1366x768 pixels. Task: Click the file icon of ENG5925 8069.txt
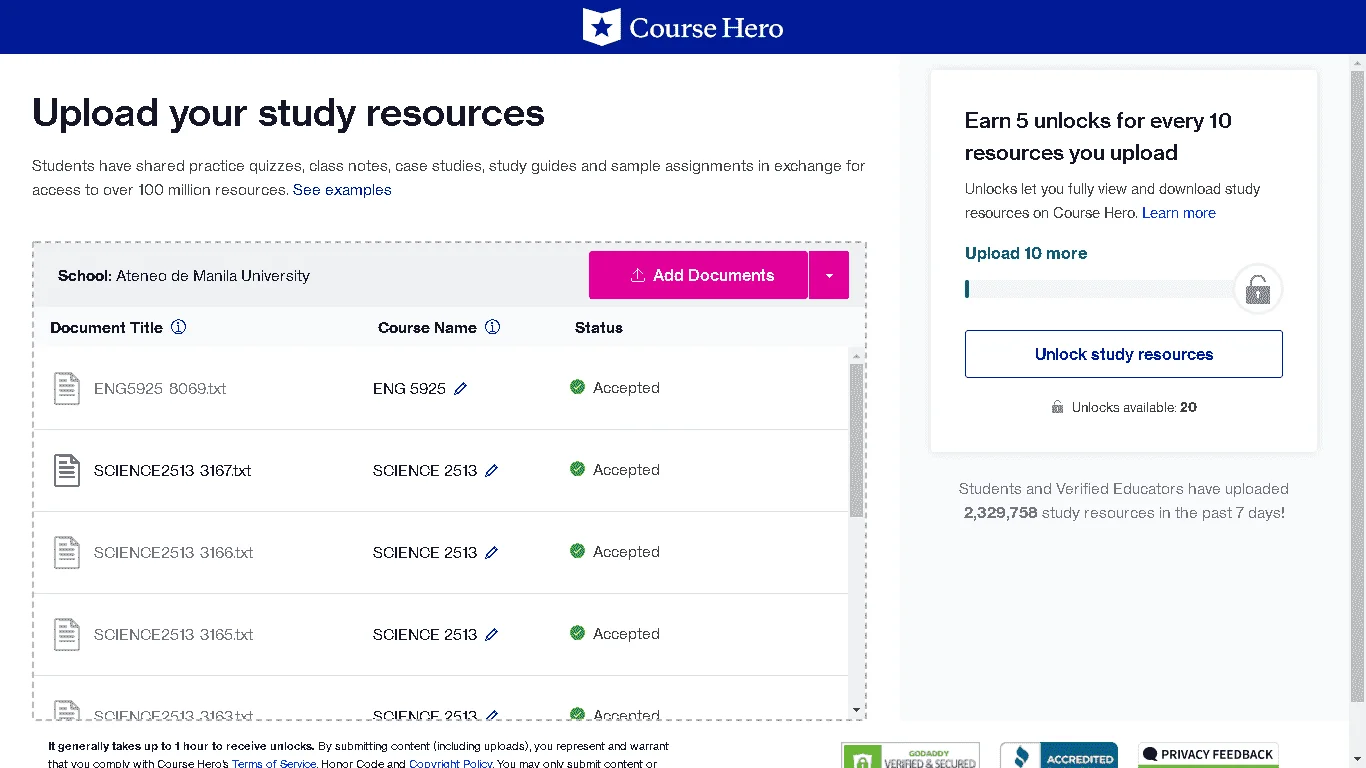coord(67,388)
